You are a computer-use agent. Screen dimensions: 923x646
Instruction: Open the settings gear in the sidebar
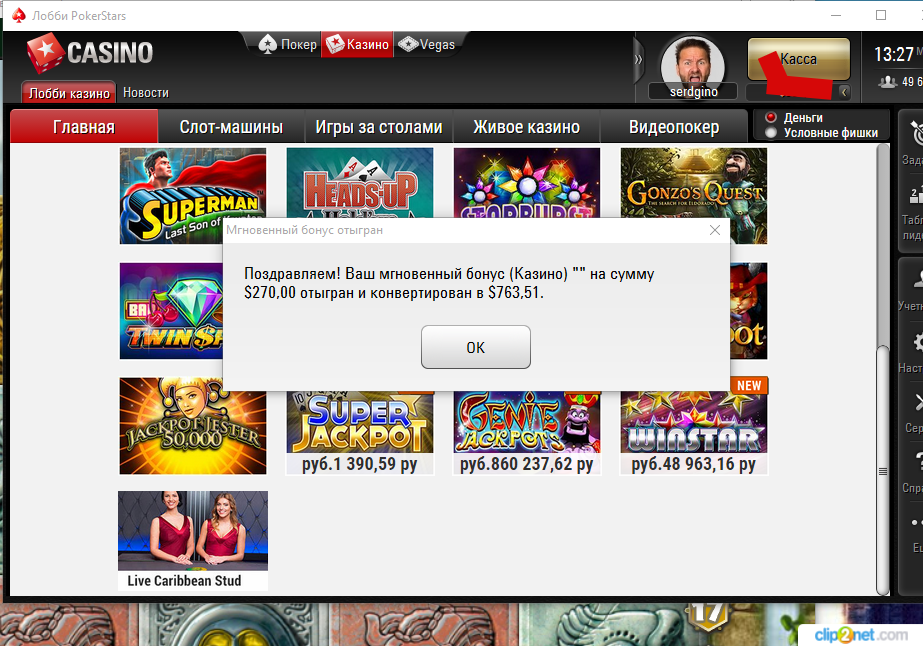(x=917, y=343)
